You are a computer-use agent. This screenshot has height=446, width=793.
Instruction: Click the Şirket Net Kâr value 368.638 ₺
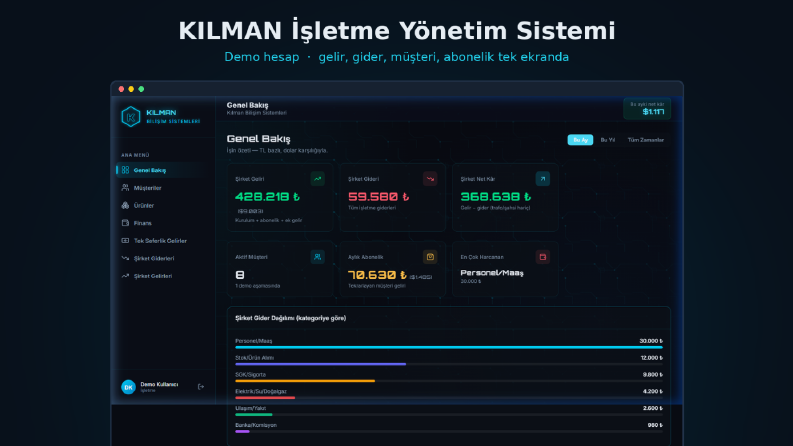click(x=496, y=197)
